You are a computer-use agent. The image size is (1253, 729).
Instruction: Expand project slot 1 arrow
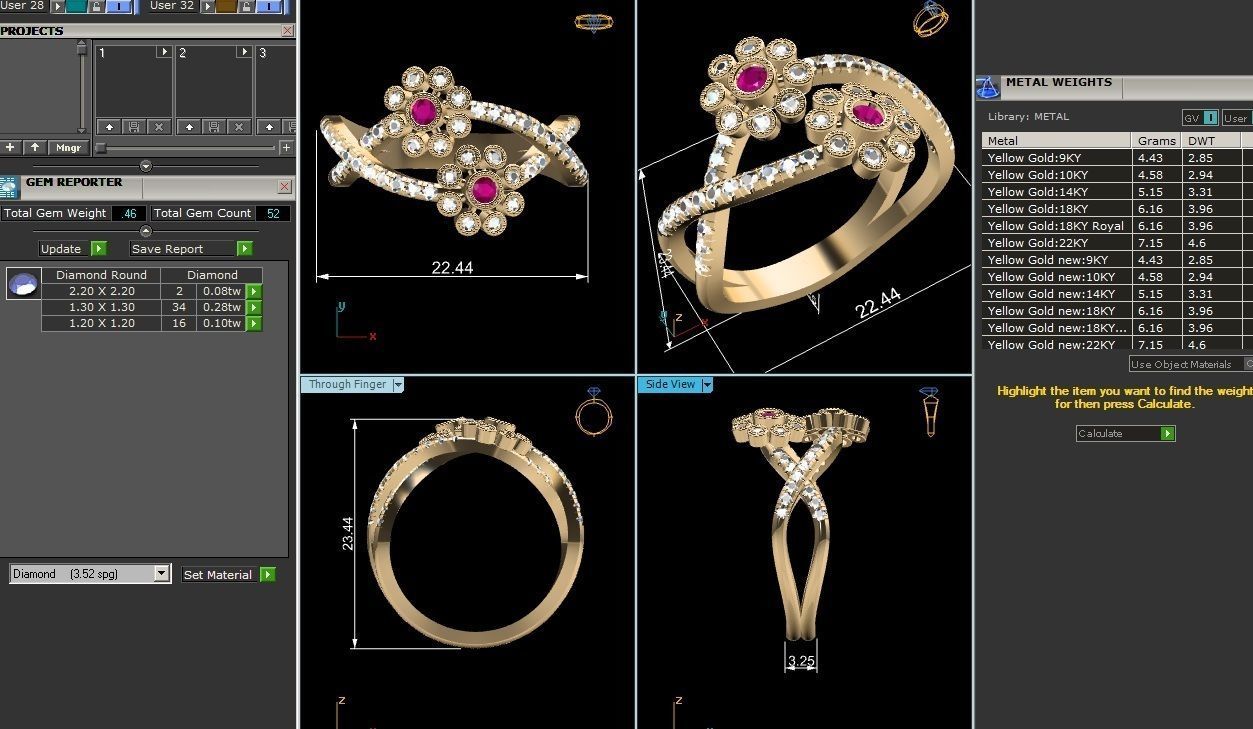[x=164, y=52]
